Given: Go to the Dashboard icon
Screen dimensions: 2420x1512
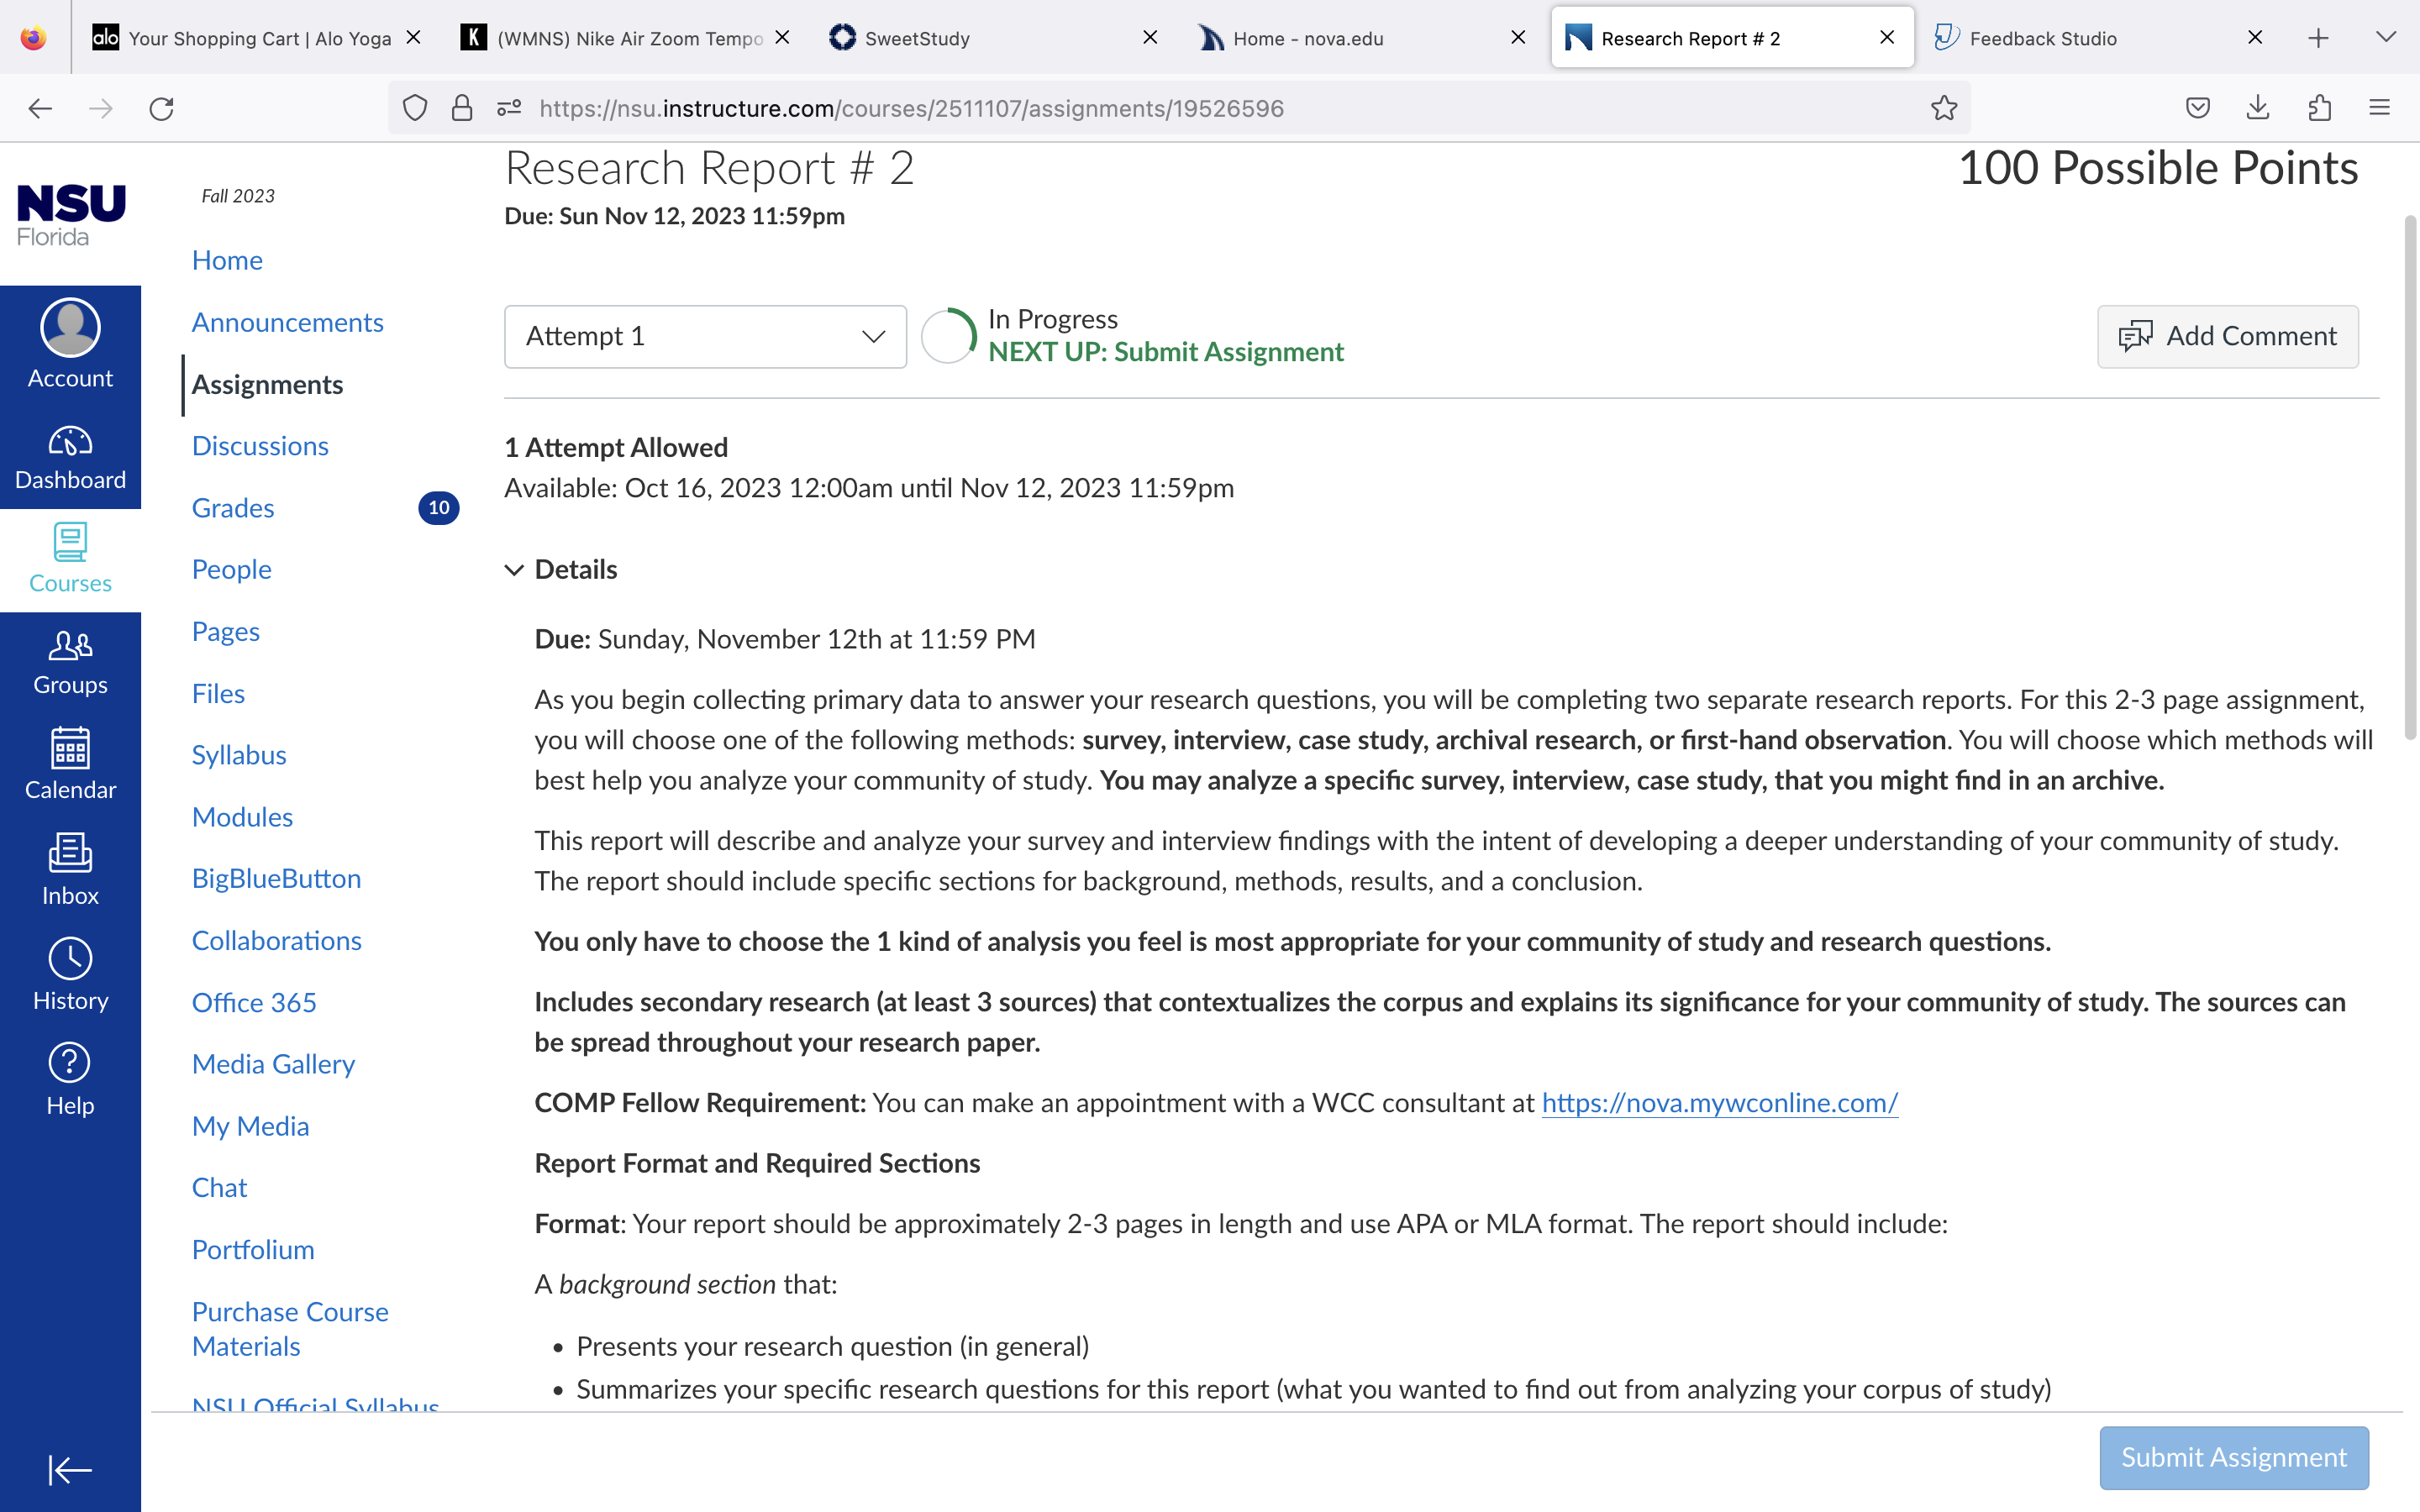Looking at the screenshot, I should point(70,441).
